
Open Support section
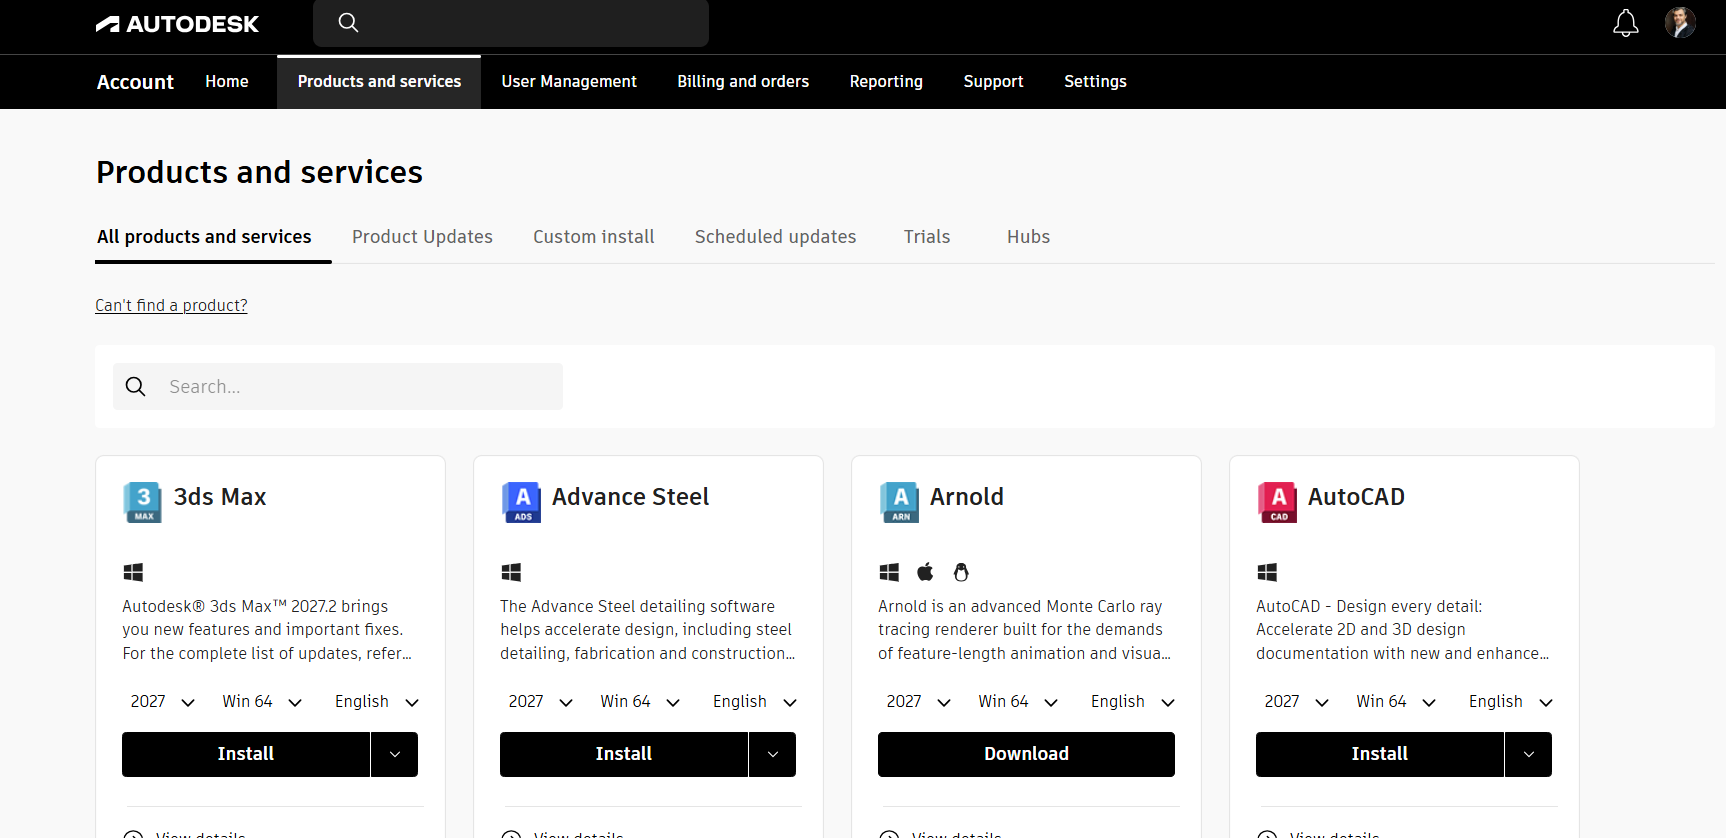pyautogui.click(x=993, y=82)
